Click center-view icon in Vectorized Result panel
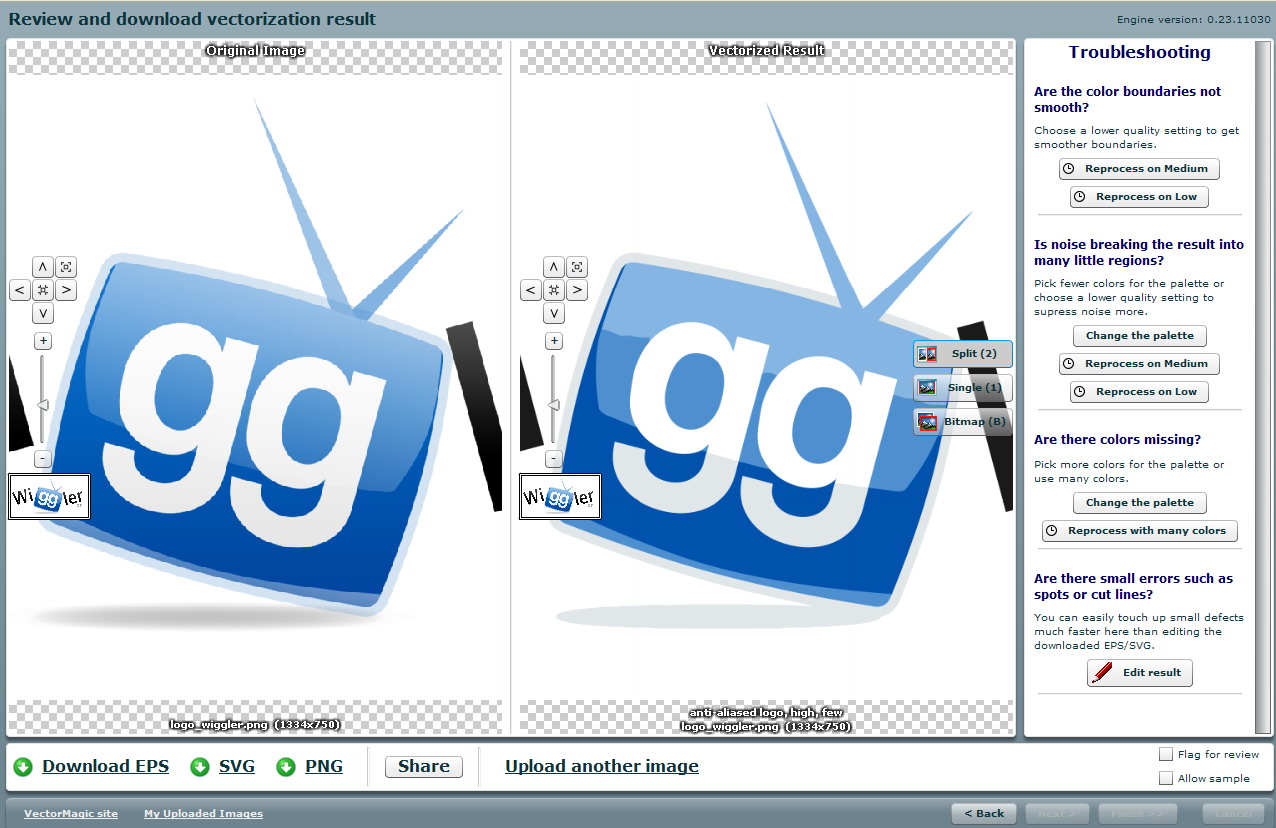The image size is (1276, 828). pyautogui.click(x=554, y=290)
